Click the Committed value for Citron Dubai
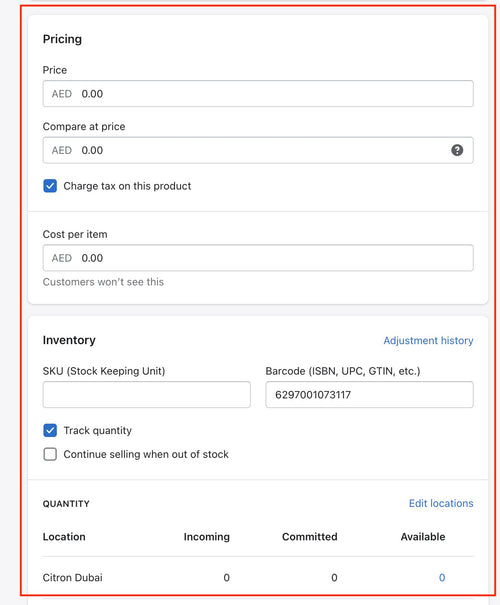Screen dimensions: 500x605 click(334, 578)
